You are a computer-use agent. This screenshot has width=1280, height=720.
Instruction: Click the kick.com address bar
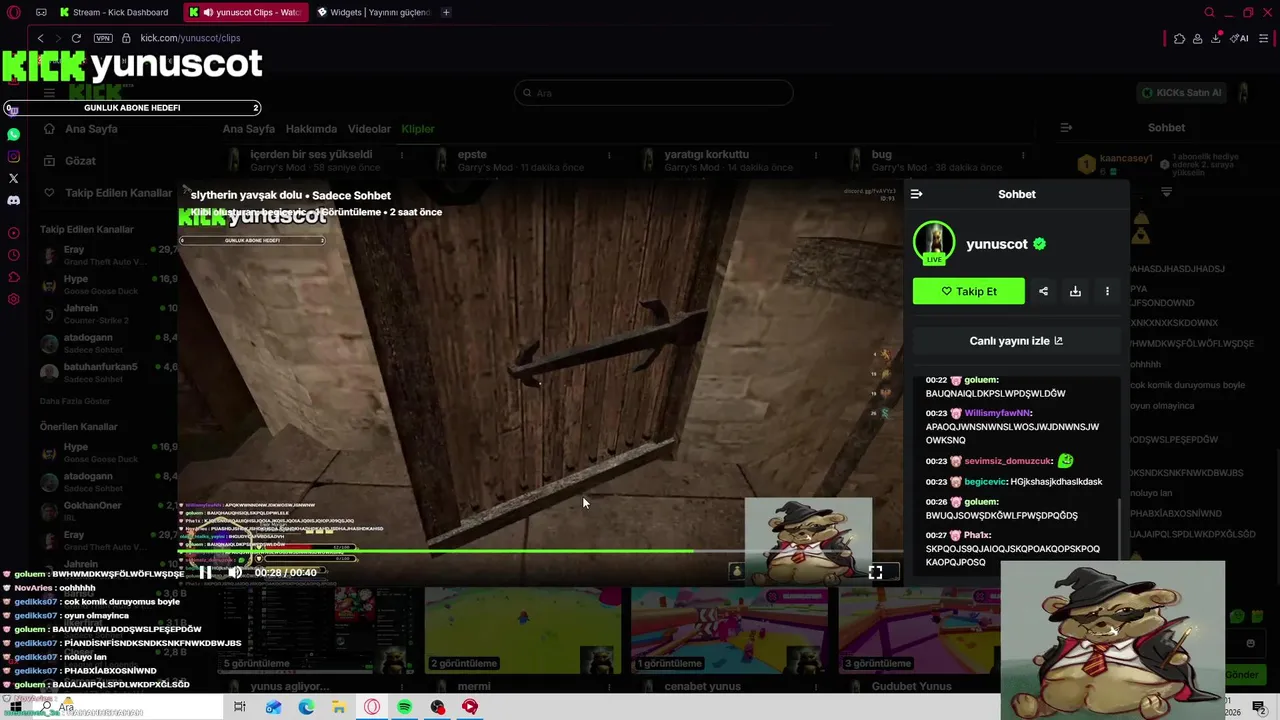[190, 38]
